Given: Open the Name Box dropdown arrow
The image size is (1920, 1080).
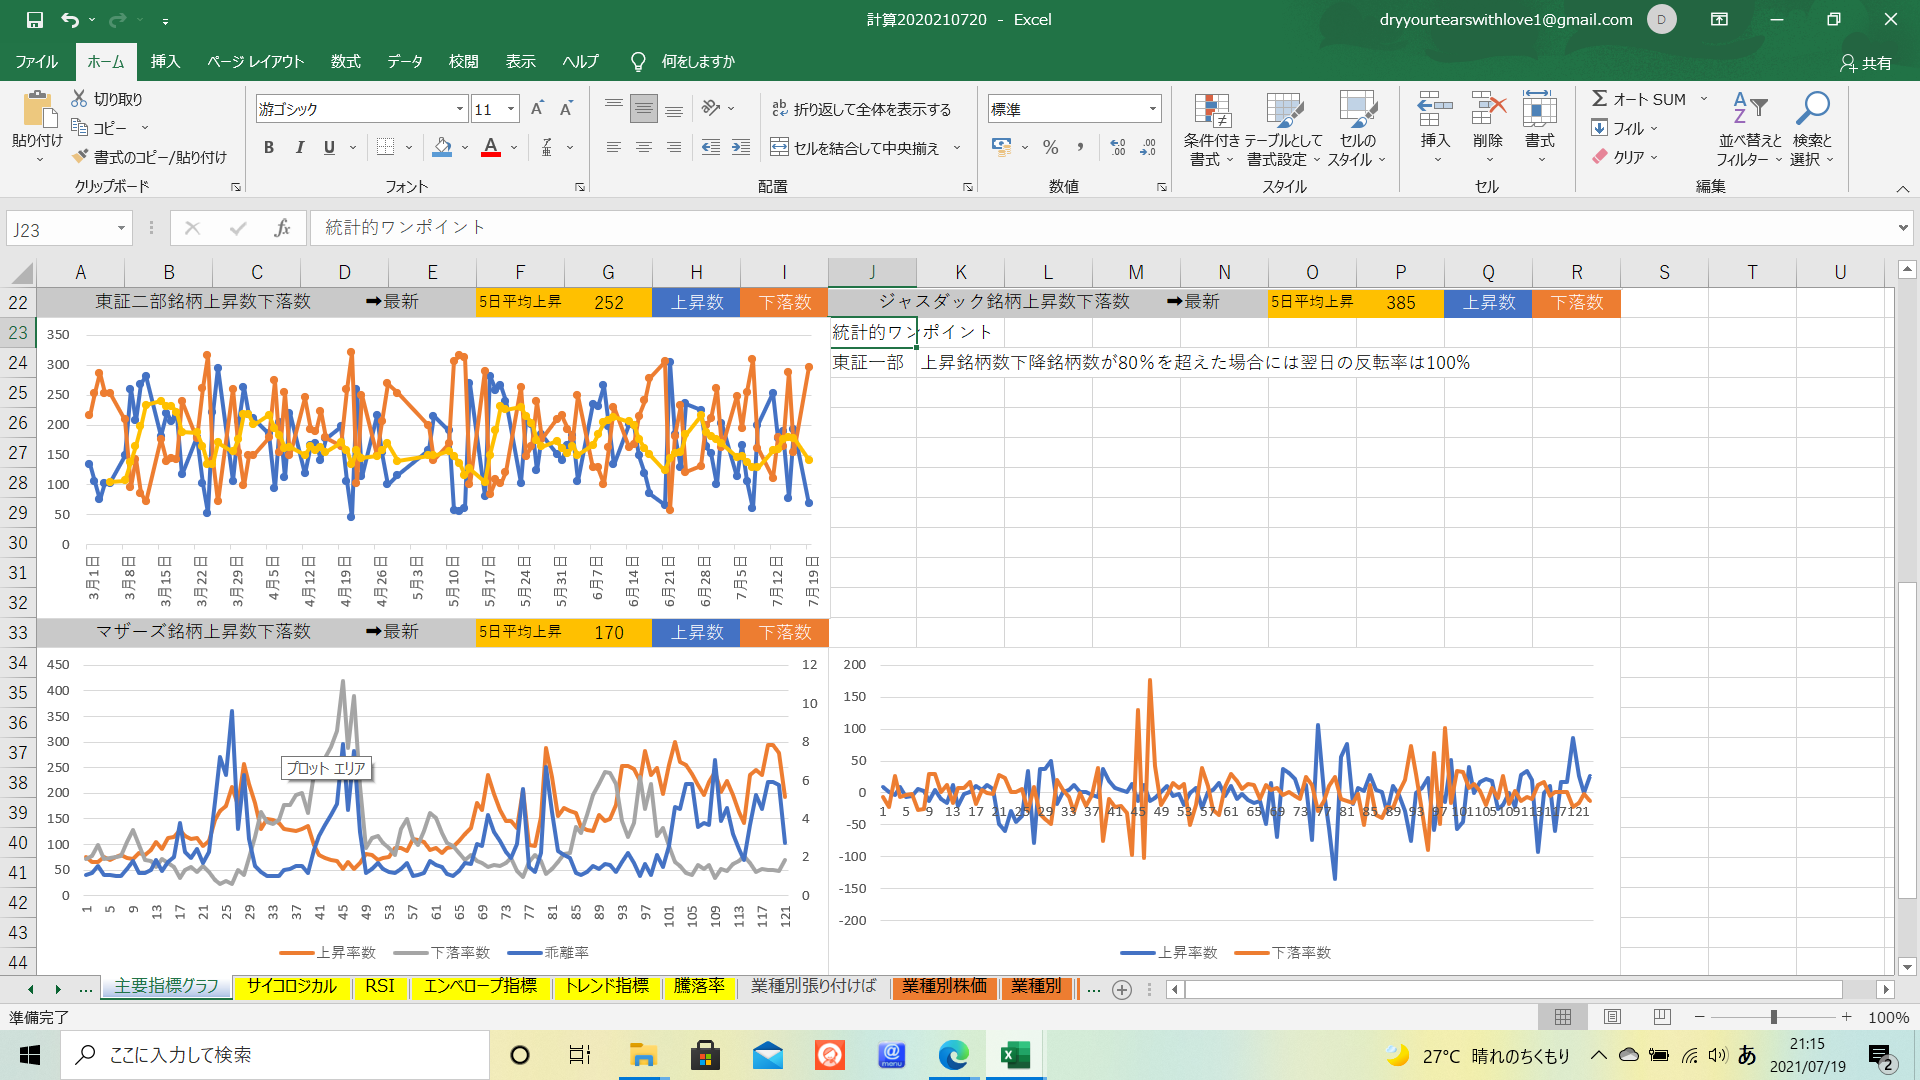Looking at the screenshot, I should point(121,229).
